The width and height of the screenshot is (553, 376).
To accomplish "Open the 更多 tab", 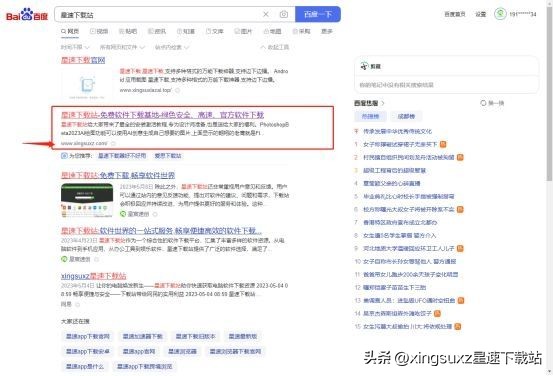I will 327,31.
